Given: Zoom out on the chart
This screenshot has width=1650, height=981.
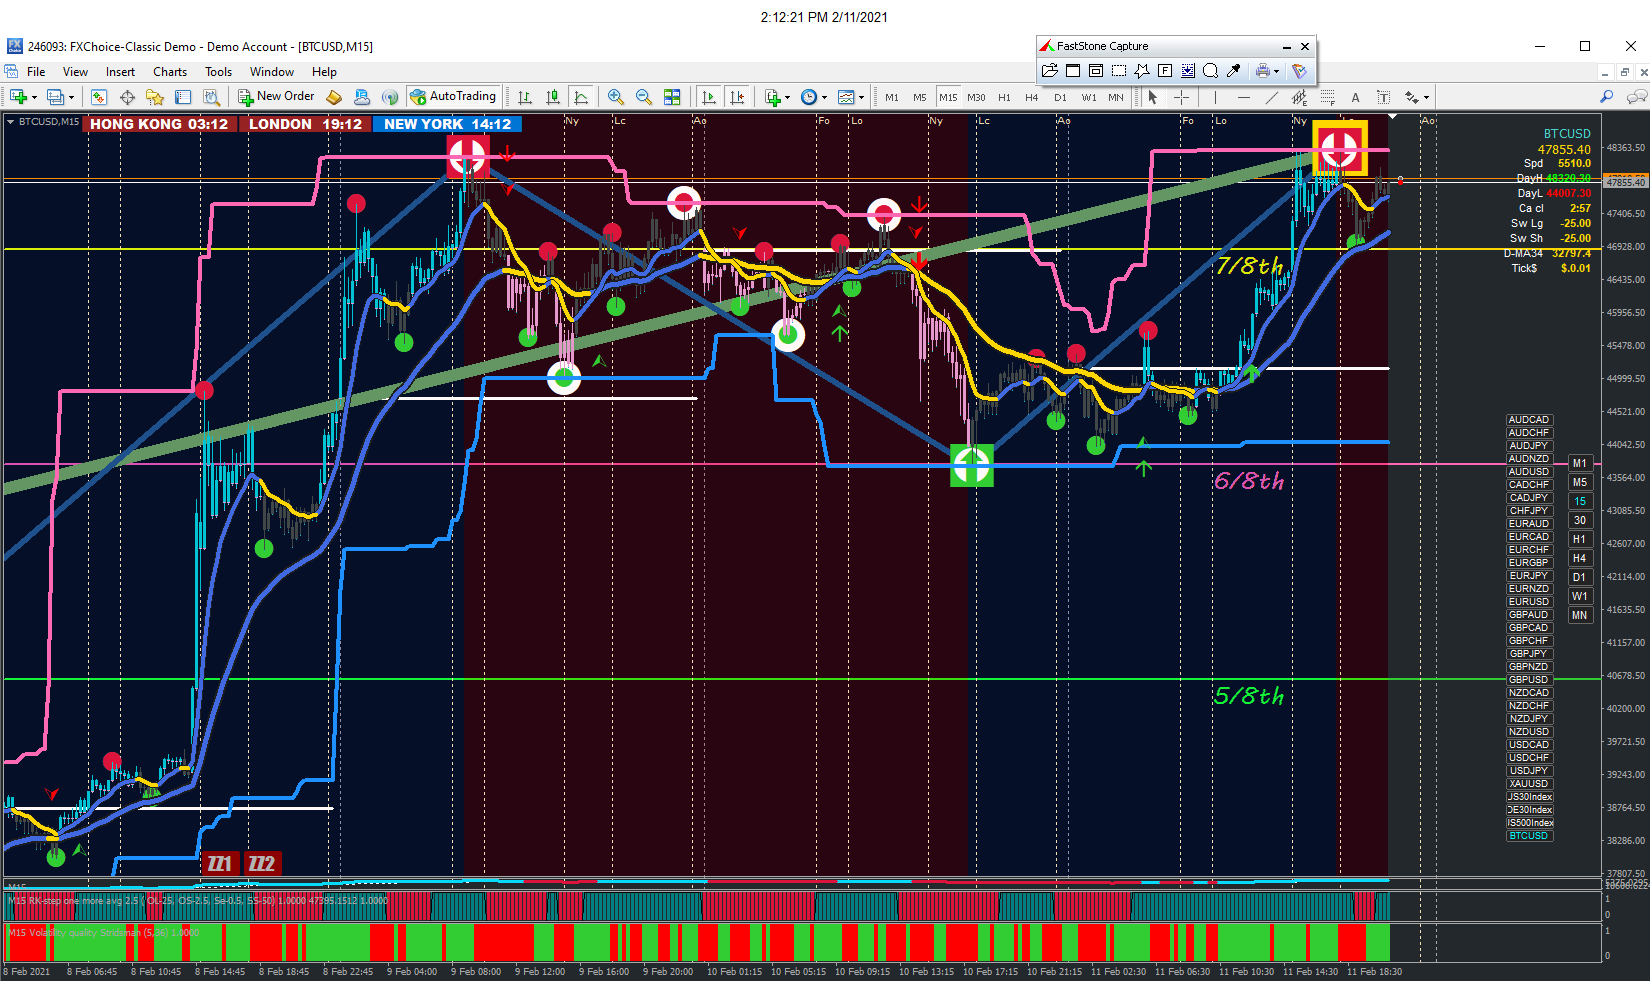Looking at the screenshot, I should click(644, 97).
